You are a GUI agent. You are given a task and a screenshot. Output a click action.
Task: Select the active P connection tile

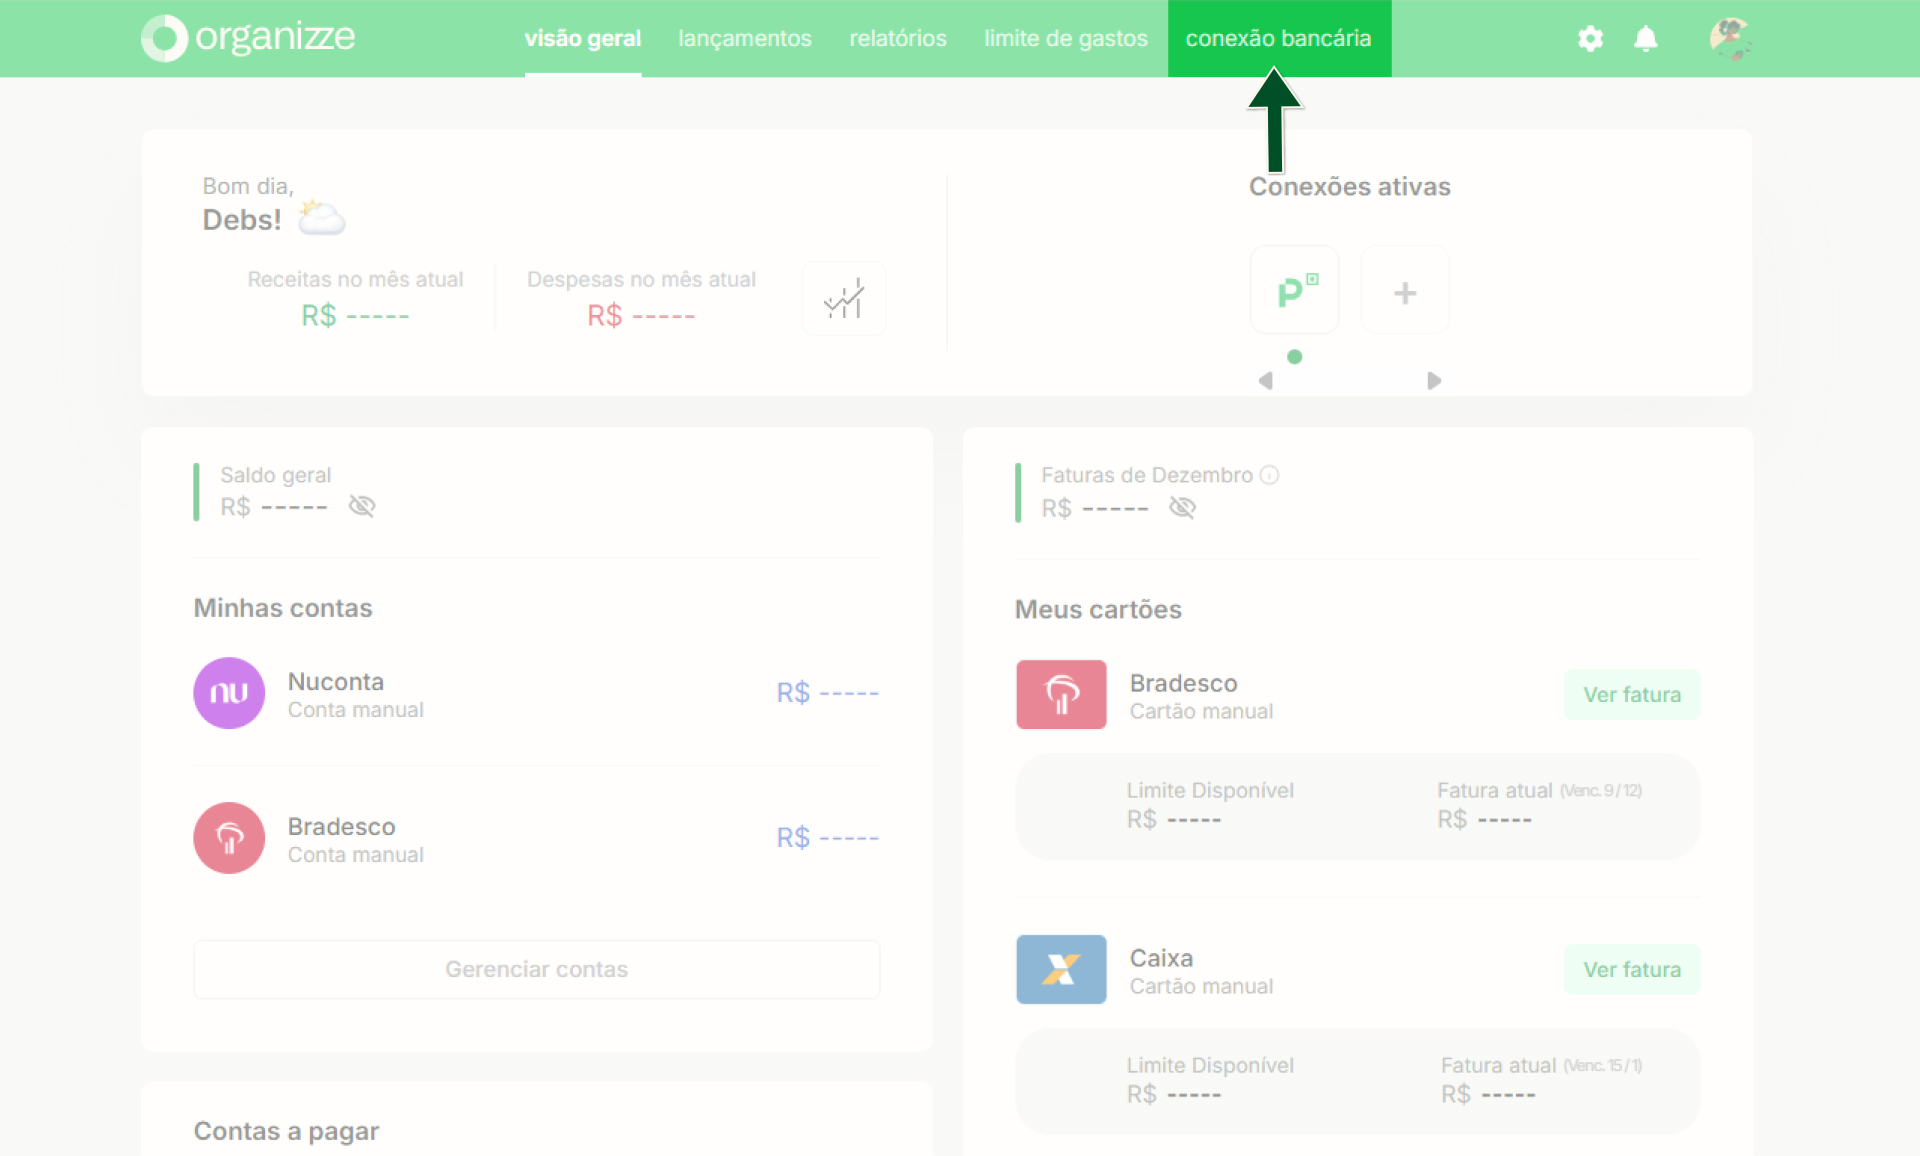coord(1295,291)
